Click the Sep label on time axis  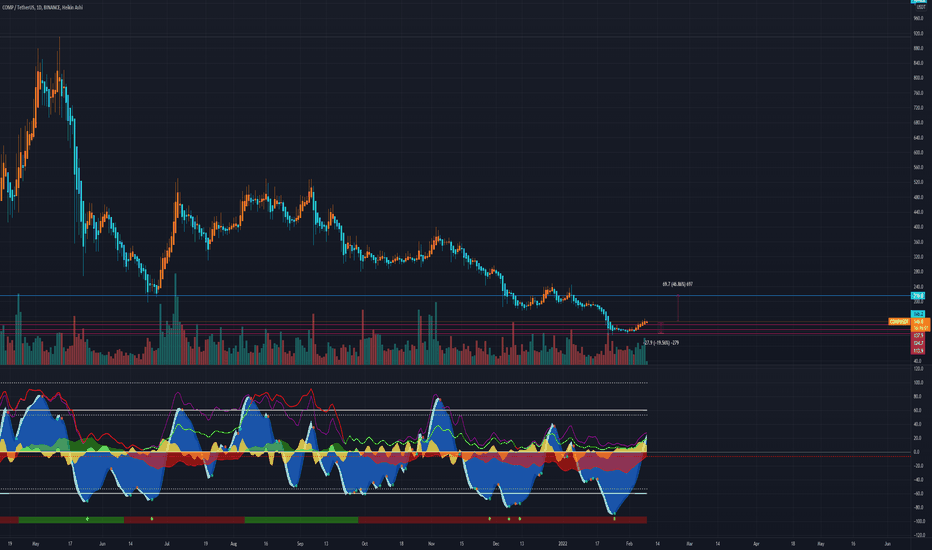(x=300, y=543)
